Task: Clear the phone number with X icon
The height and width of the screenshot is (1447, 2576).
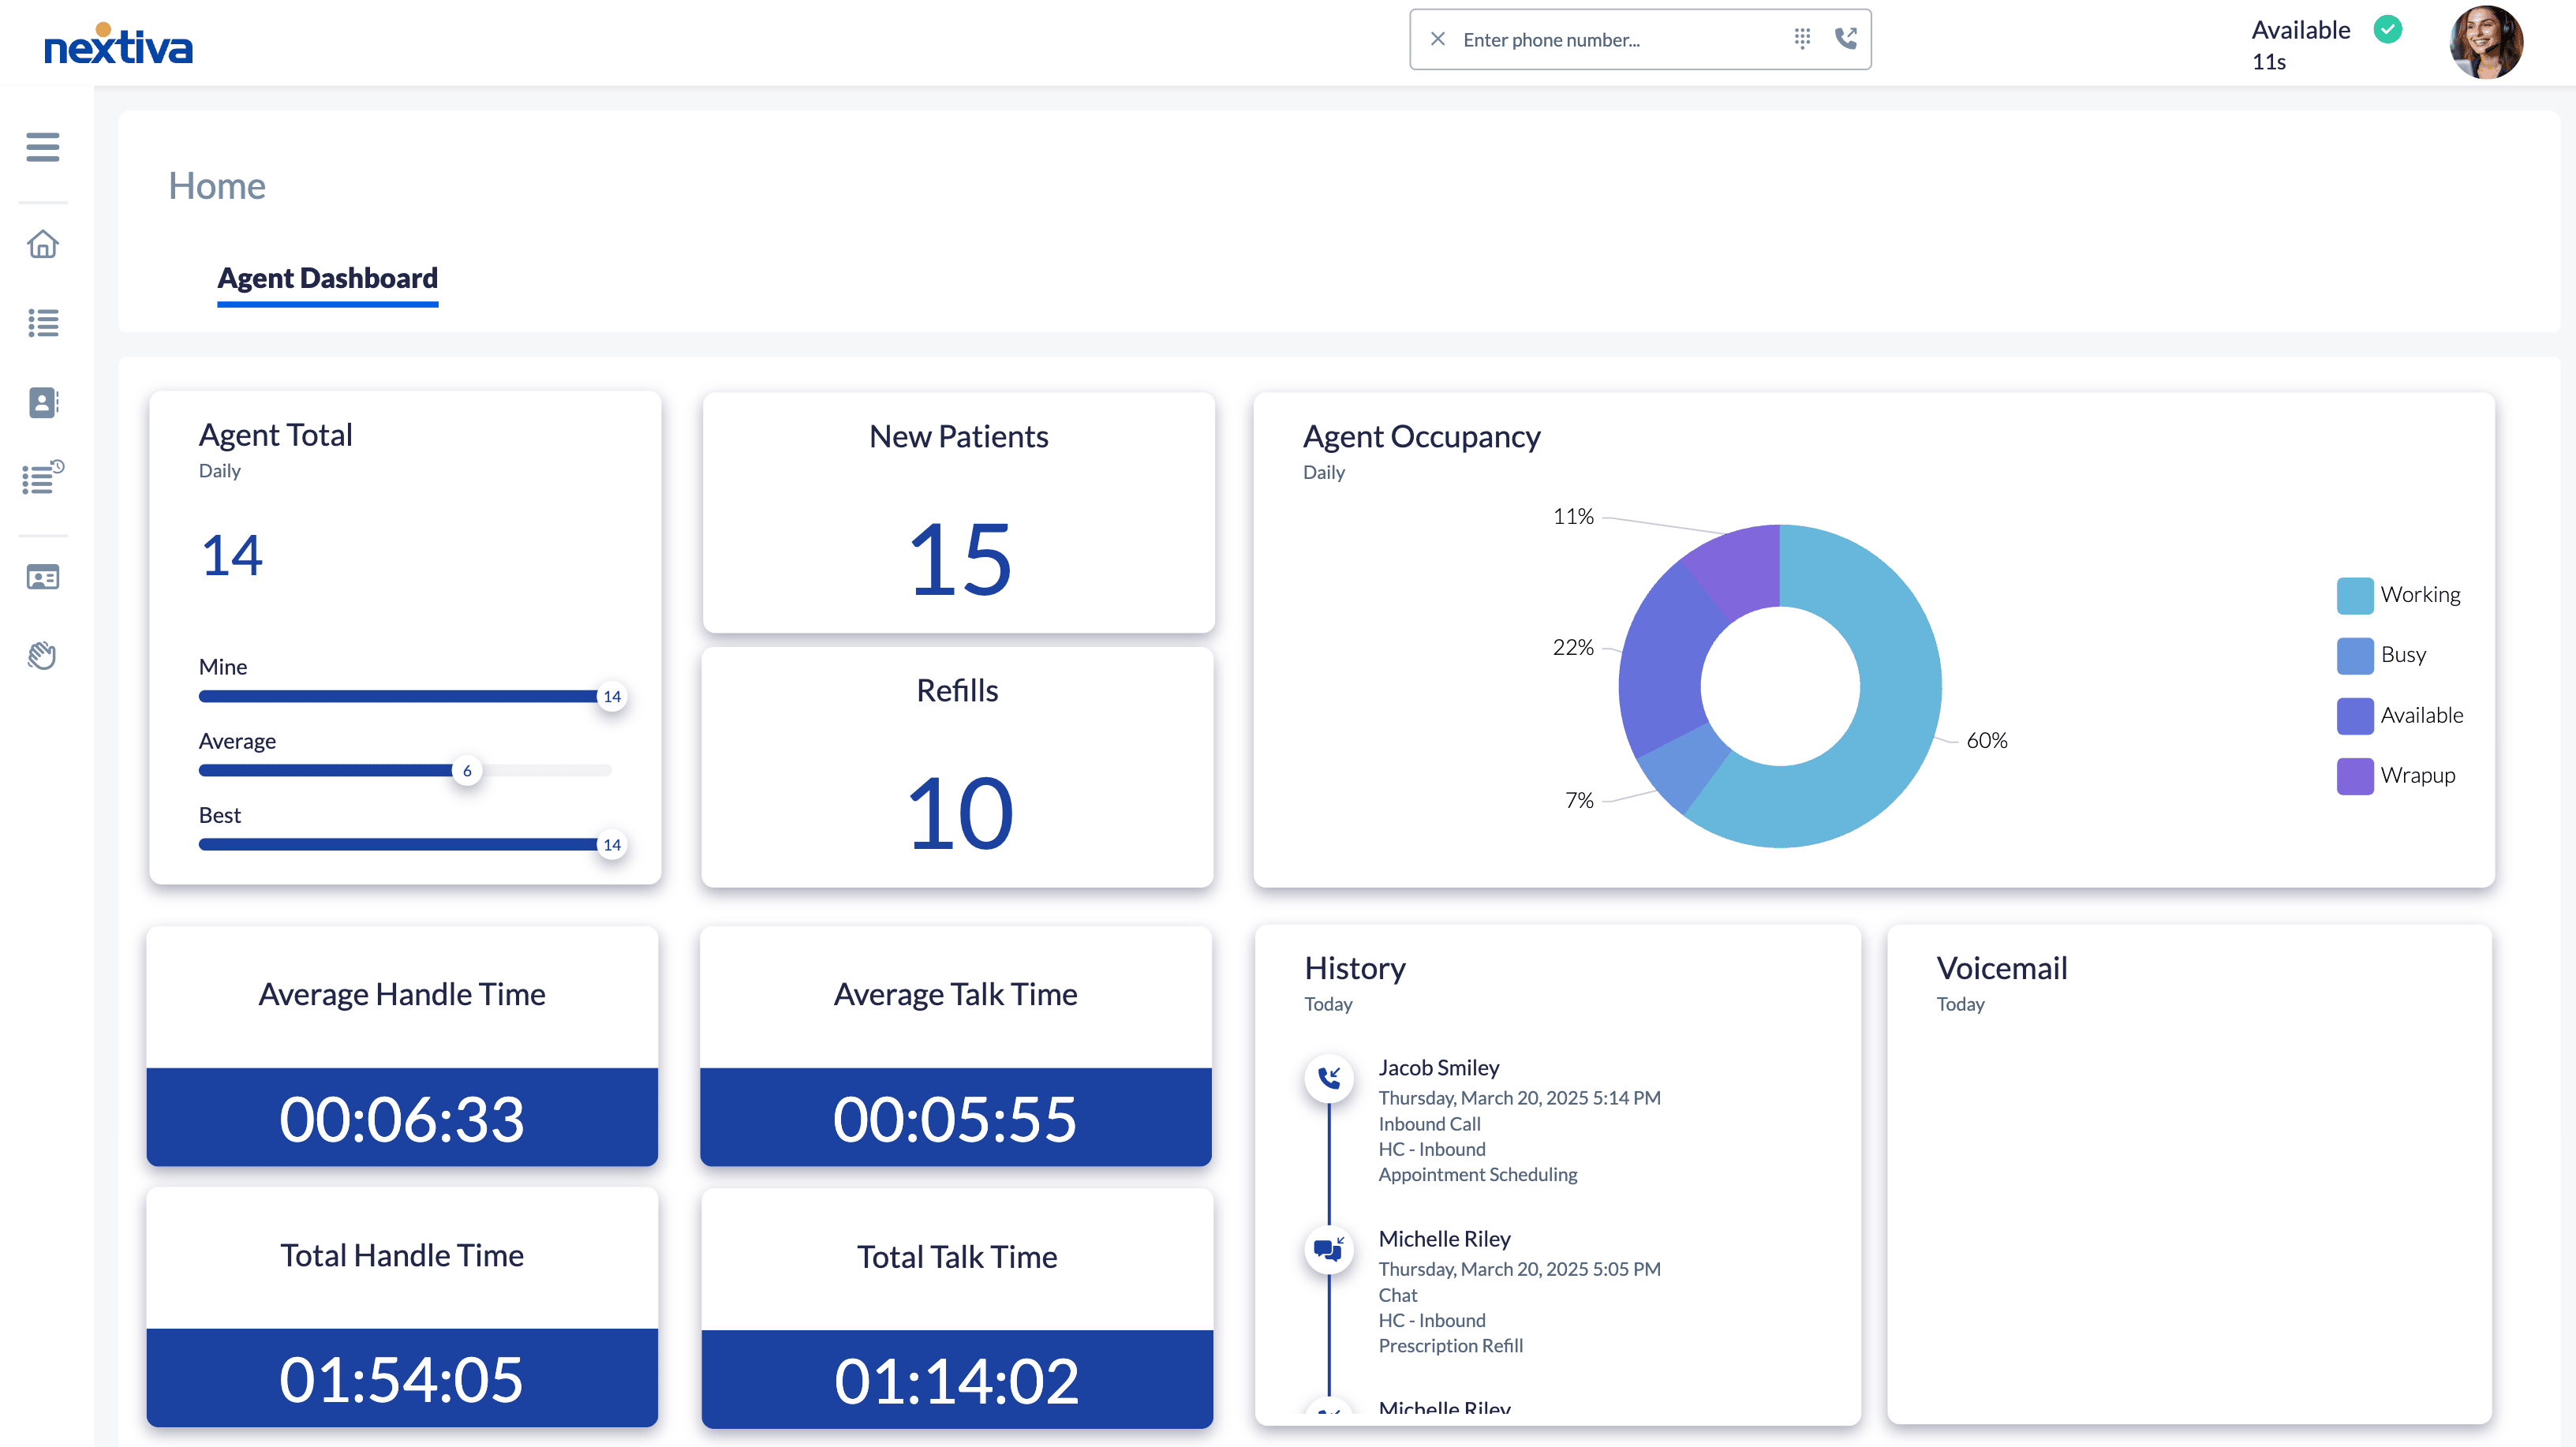Action: [x=1438, y=39]
